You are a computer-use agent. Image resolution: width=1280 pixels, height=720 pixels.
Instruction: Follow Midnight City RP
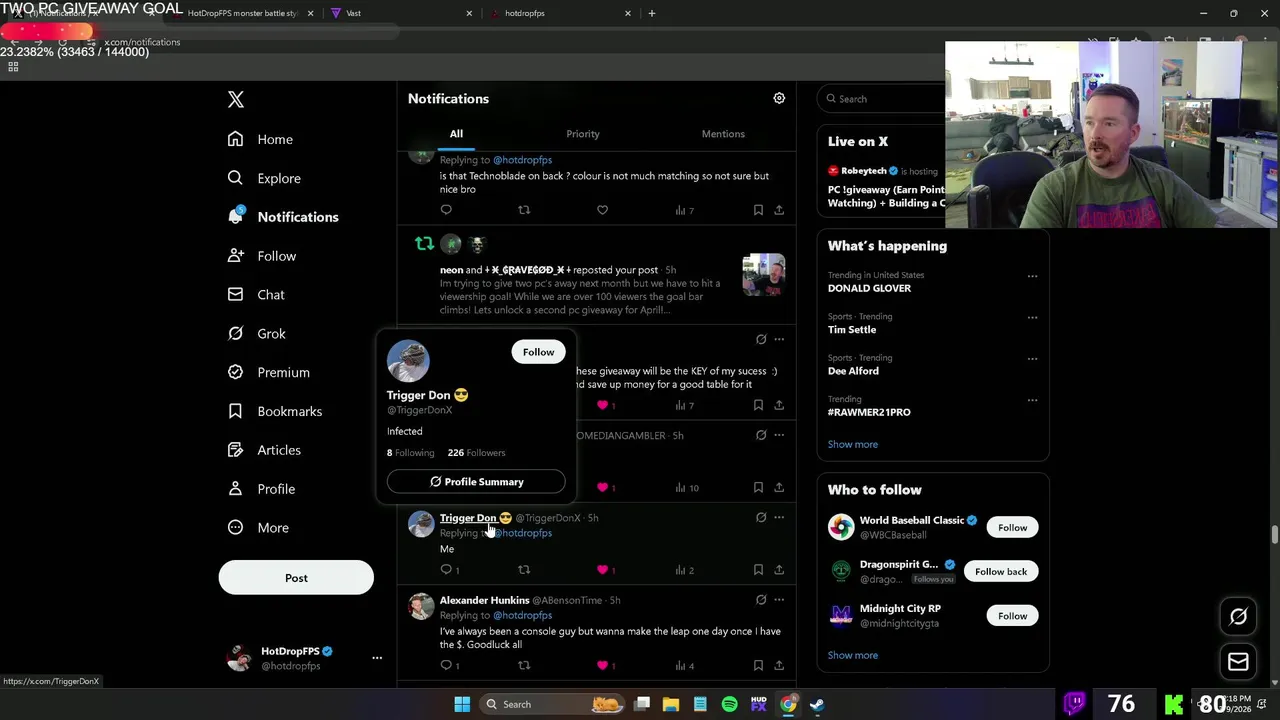1012,616
